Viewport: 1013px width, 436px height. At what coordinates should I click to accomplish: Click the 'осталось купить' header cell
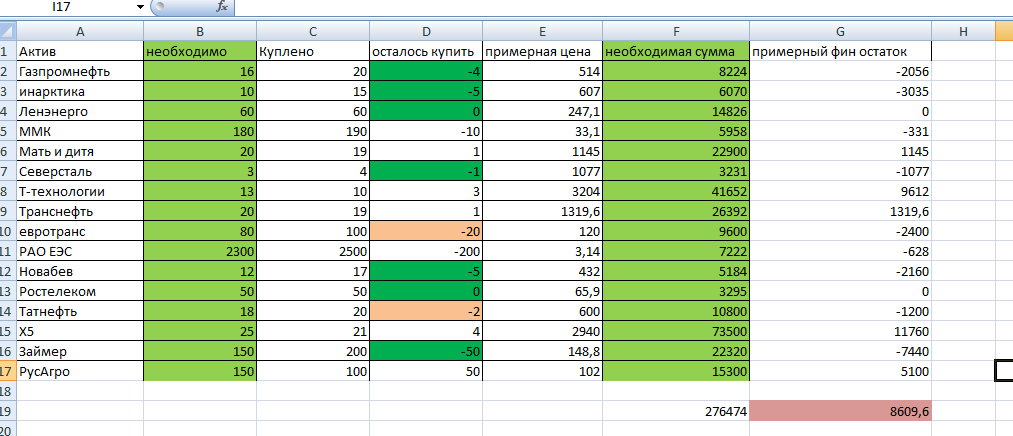[x=426, y=52]
